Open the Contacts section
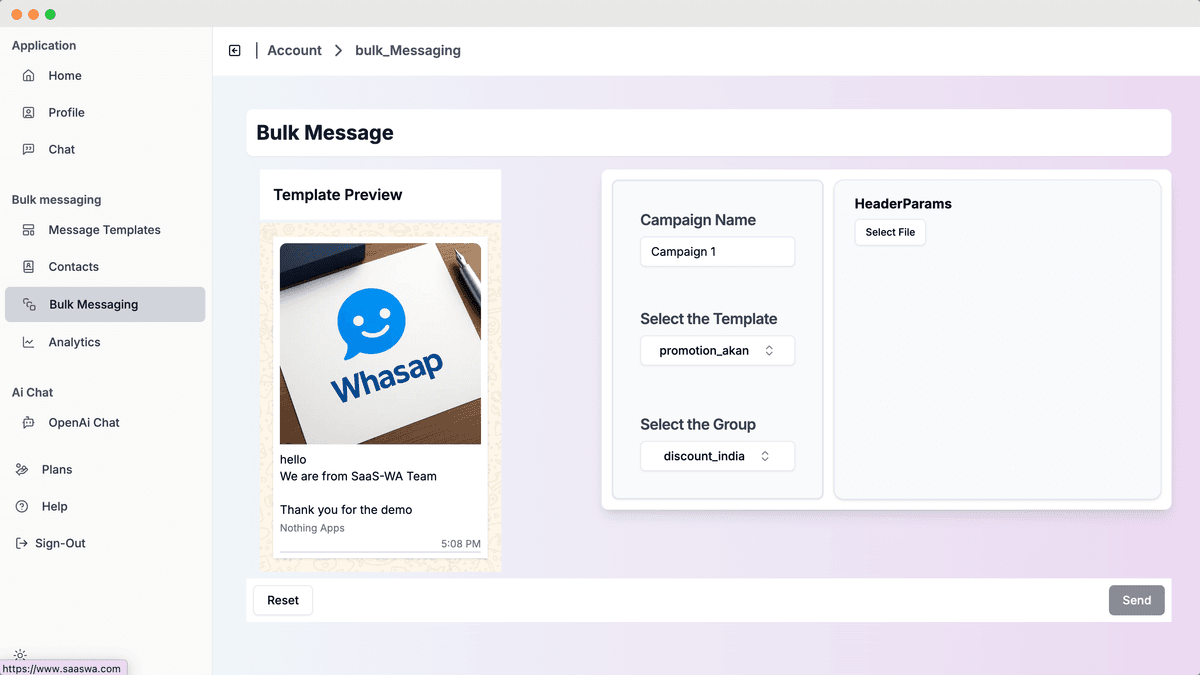Image resolution: width=1200 pixels, height=675 pixels. [x=74, y=266]
